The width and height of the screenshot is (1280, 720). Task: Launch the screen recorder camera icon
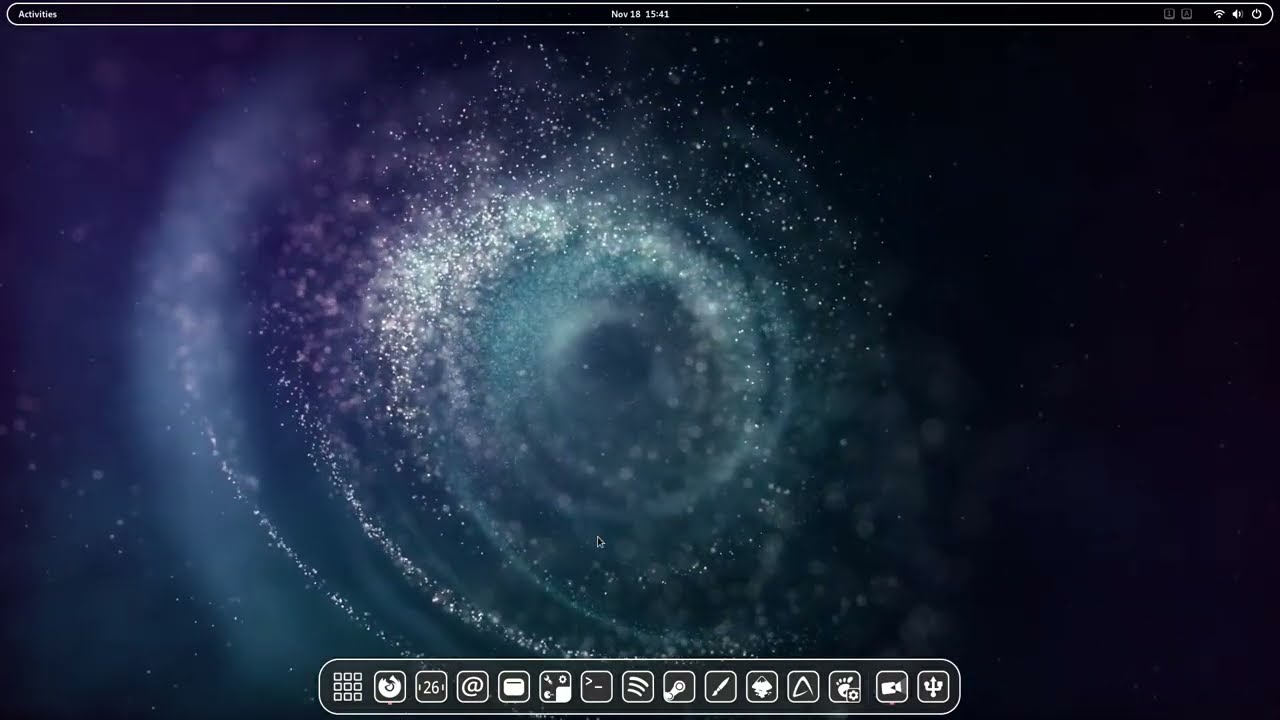892,687
